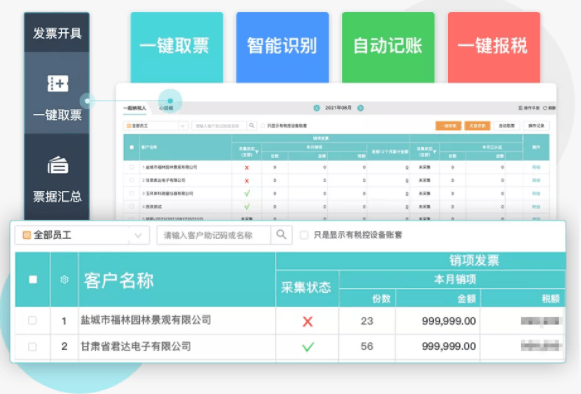
Task: Switch to the 一般纳税人 tab in background window
Action: (135, 108)
